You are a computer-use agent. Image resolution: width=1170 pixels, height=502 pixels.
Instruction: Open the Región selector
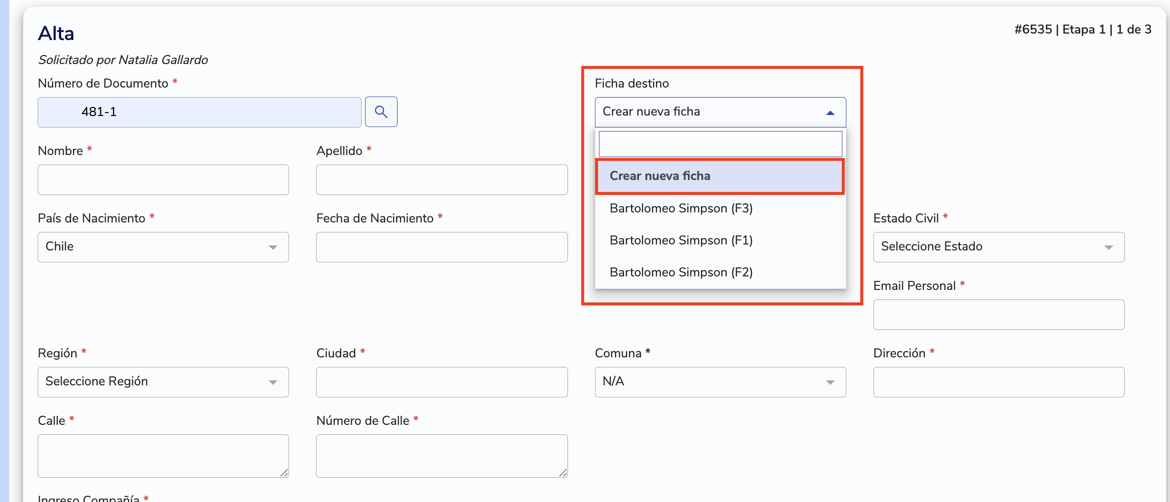point(163,382)
